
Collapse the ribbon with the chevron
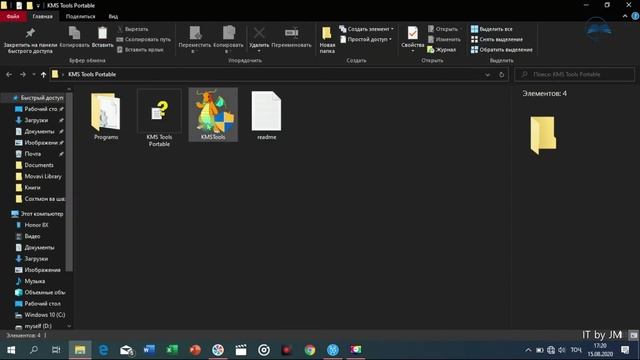click(625, 16)
